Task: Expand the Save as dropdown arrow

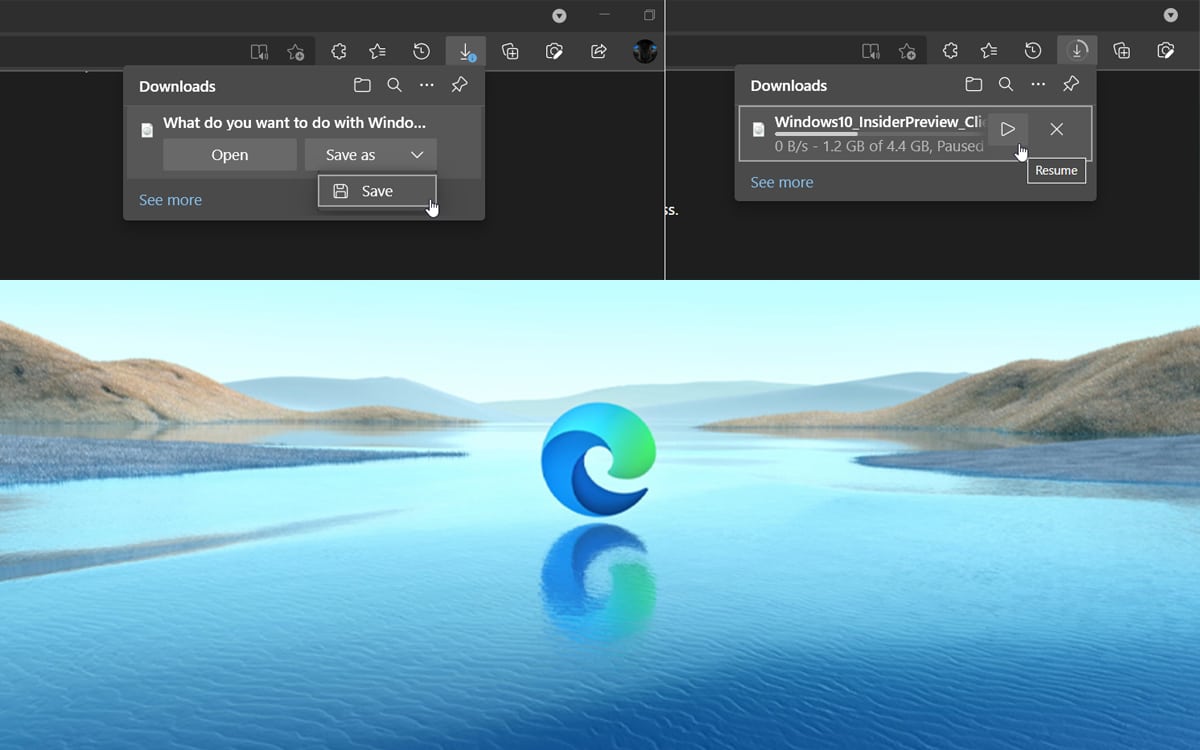Action: [x=417, y=155]
